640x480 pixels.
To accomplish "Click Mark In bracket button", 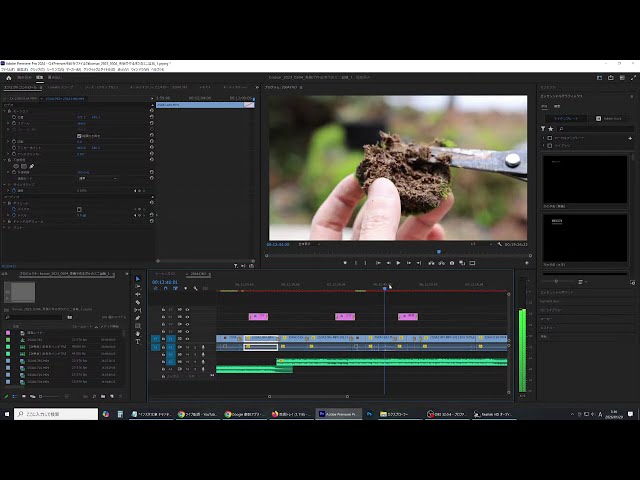I will pyautogui.click(x=356, y=263).
